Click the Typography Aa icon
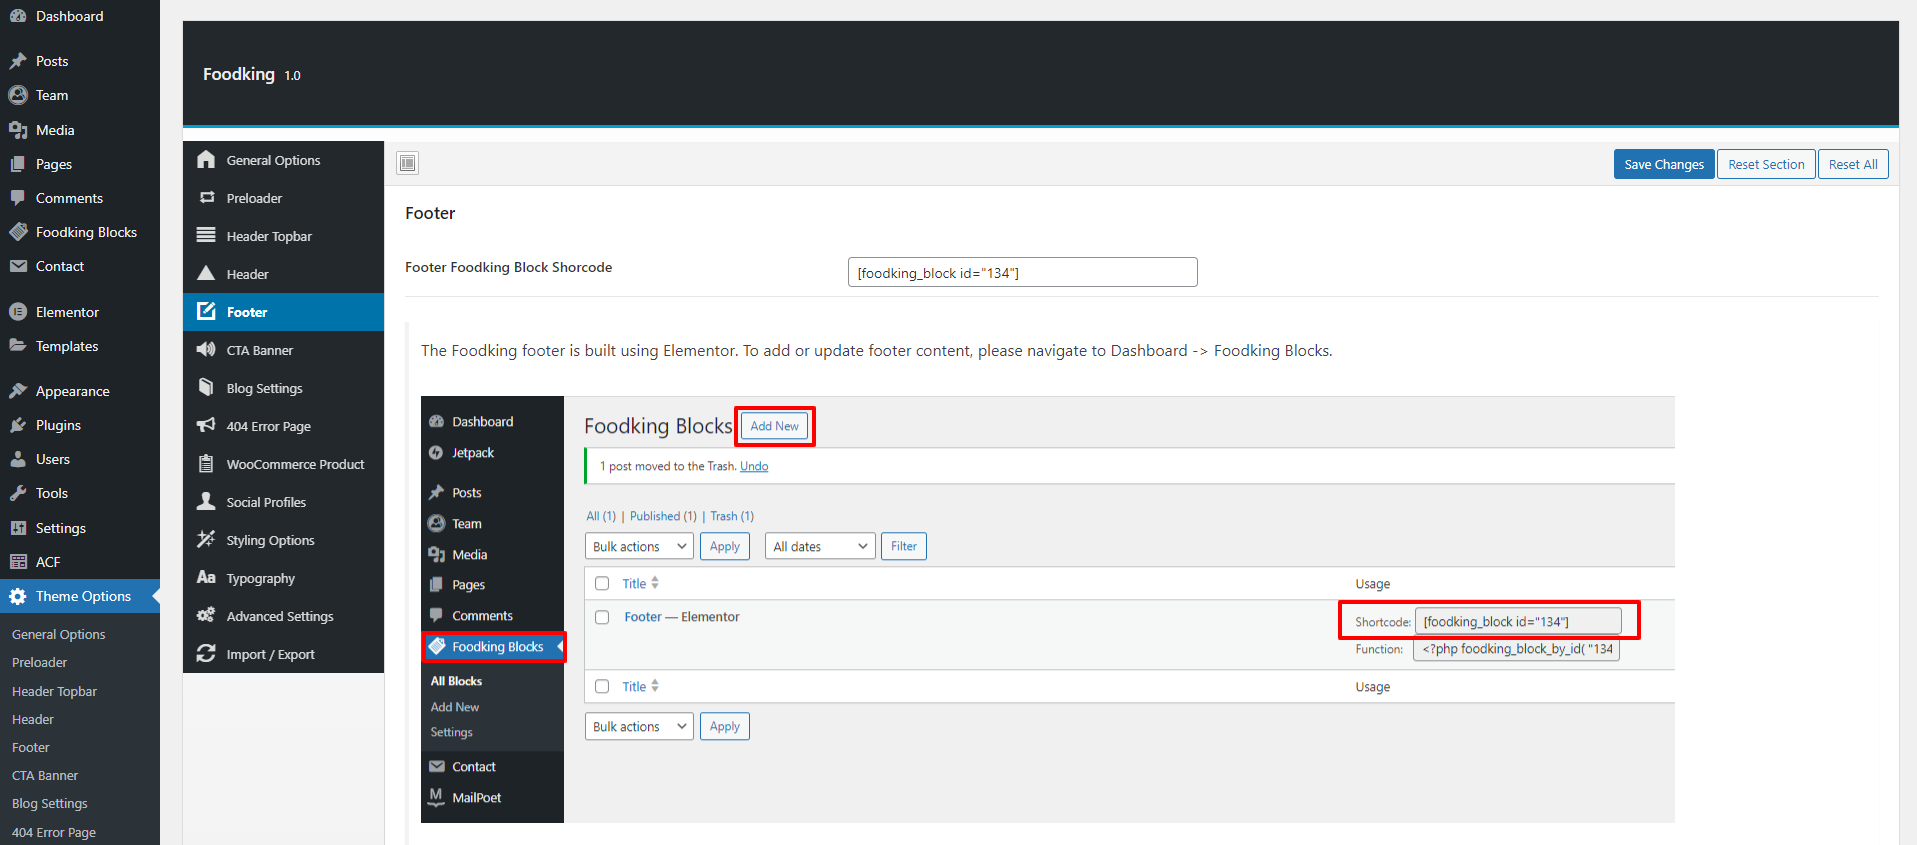 click(206, 578)
